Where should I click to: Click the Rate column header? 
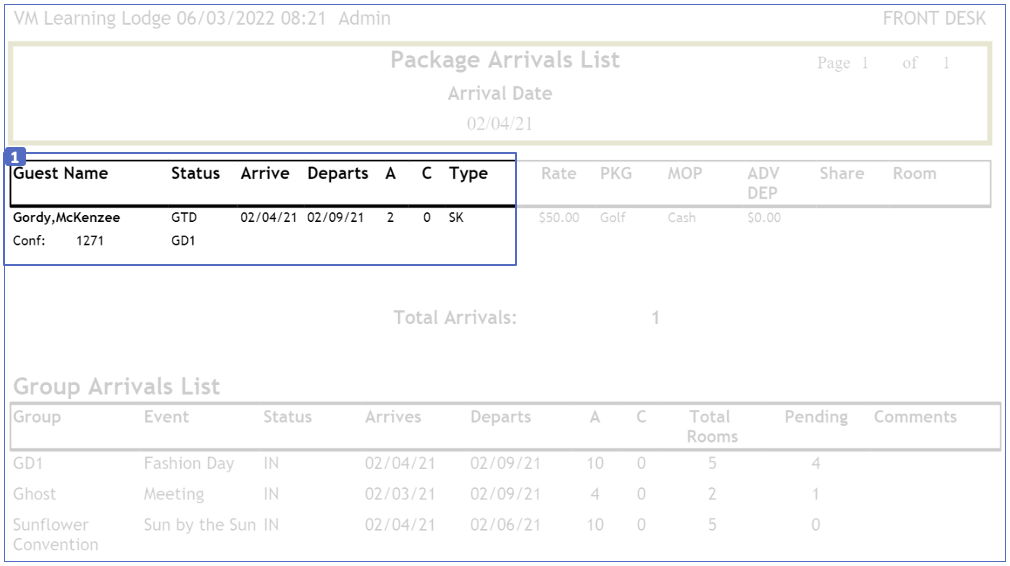pyautogui.click(x=558, y=173)
